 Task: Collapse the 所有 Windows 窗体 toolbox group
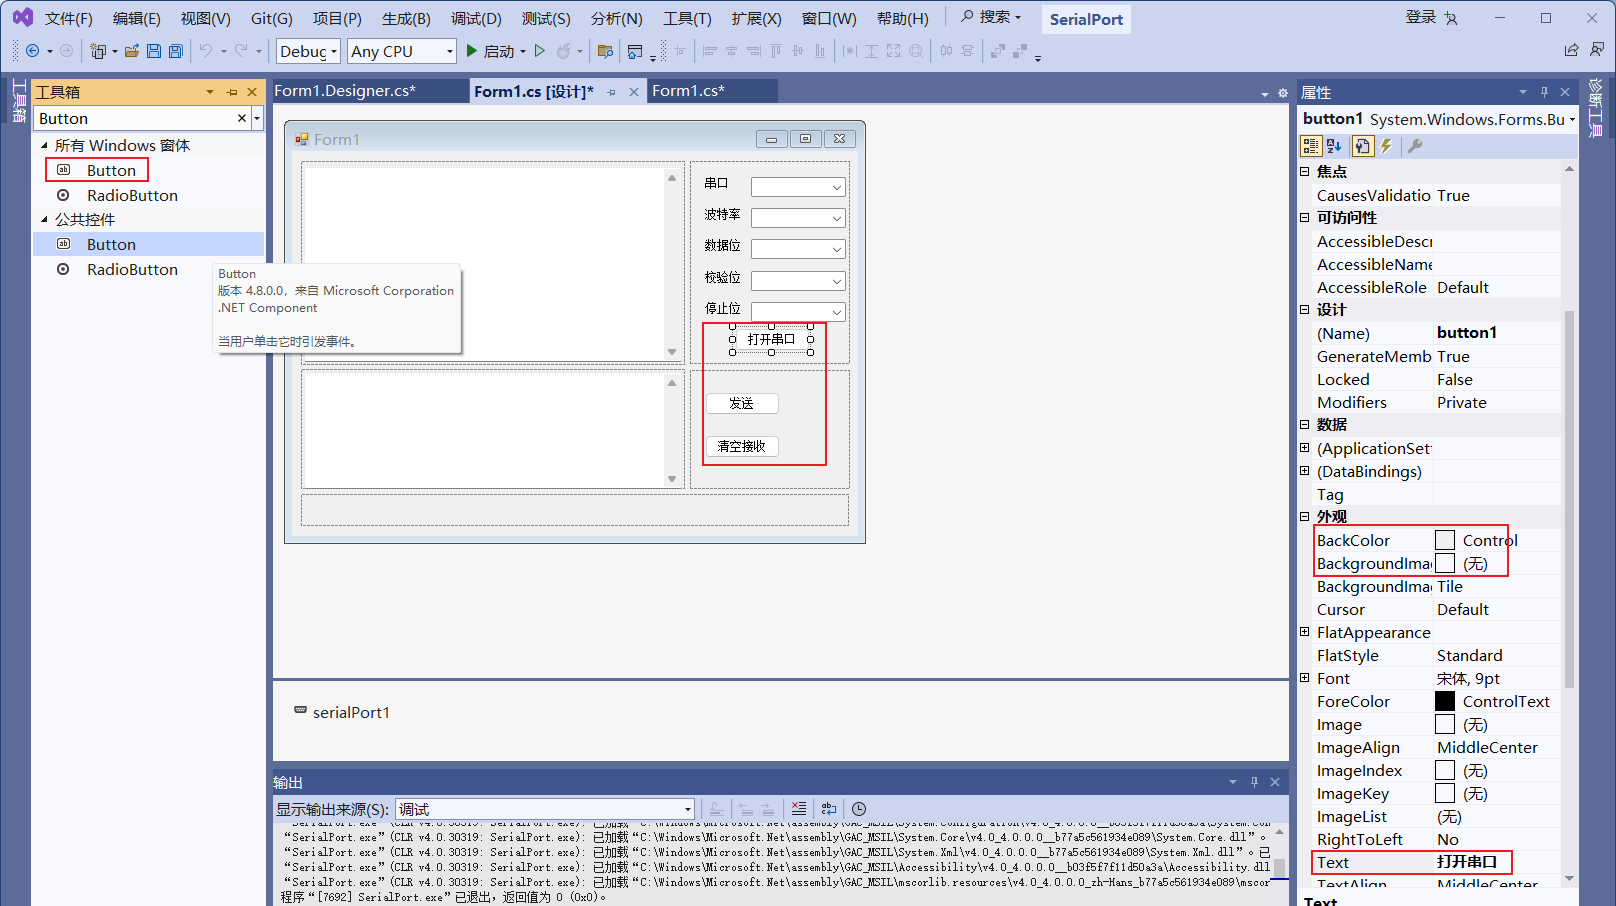pos(44,145)
